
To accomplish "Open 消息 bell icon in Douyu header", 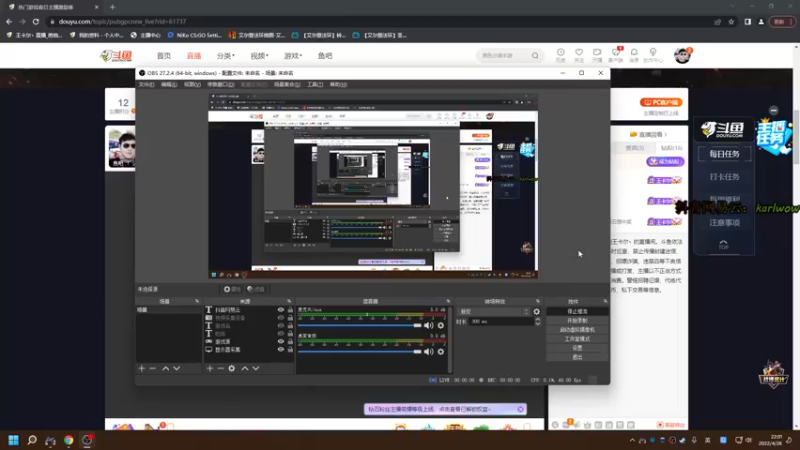I will pyautogui.click(x=634, y=55).
